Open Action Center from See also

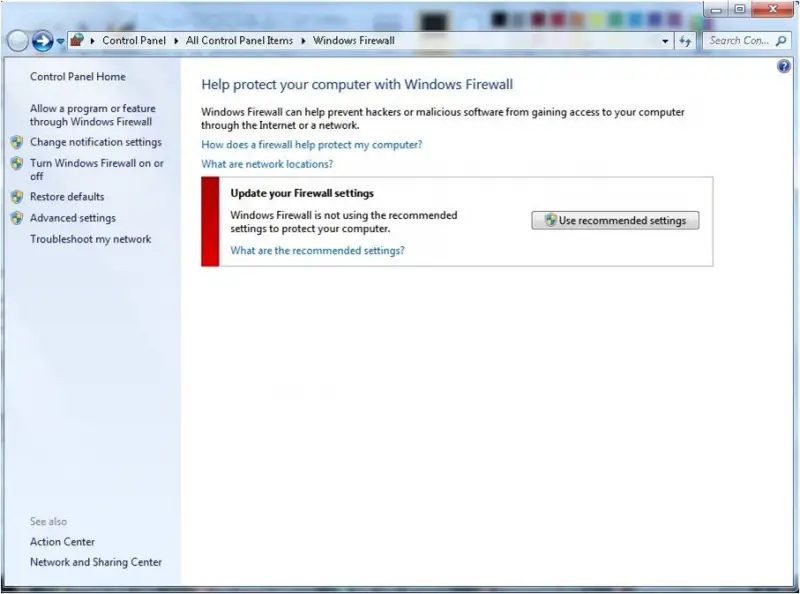62,542
